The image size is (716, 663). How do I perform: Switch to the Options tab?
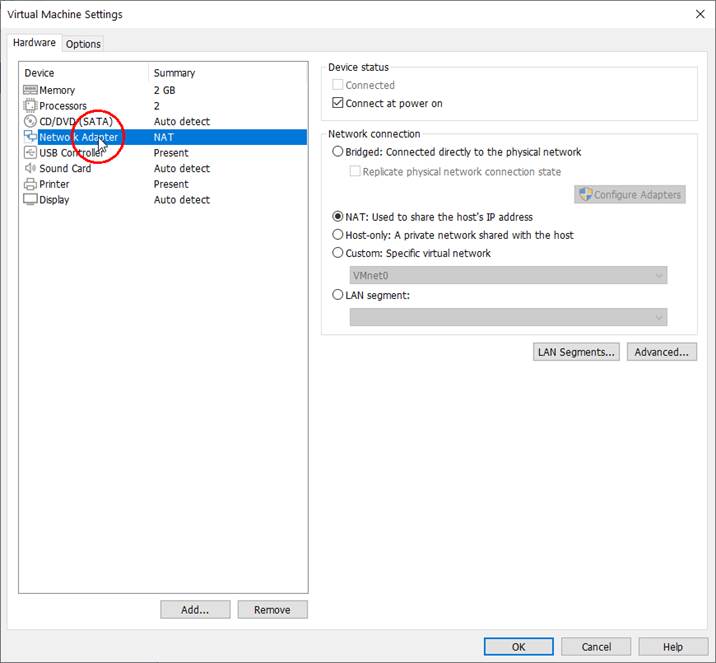coord(83,44)
